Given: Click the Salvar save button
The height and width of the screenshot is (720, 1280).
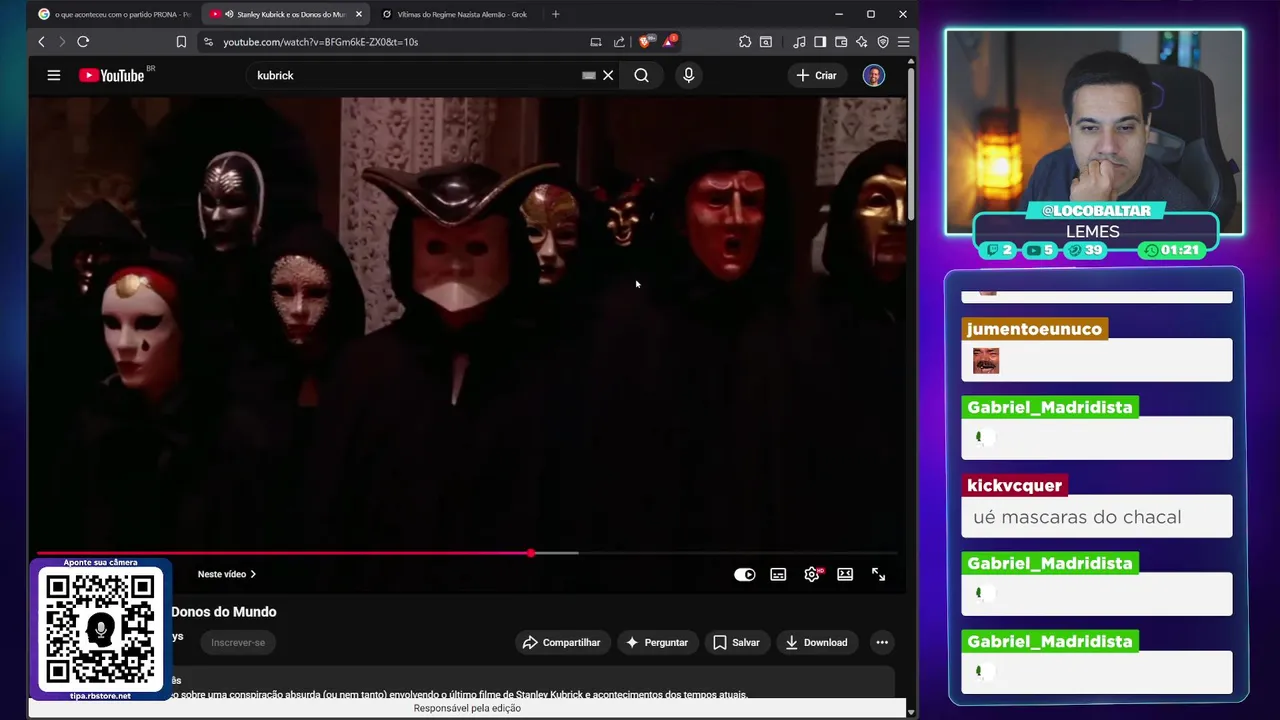Looking at the screenshot, I should [x=736, y=642].
